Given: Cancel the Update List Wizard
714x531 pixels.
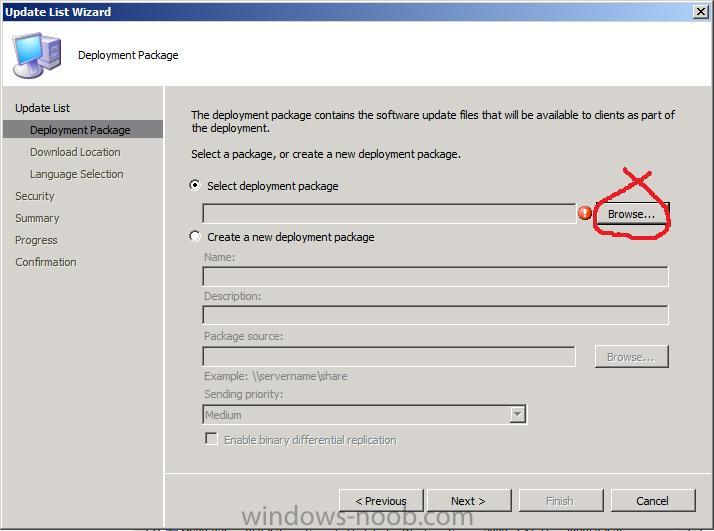Looking at the screenshot, I should (x=653, y=501).
